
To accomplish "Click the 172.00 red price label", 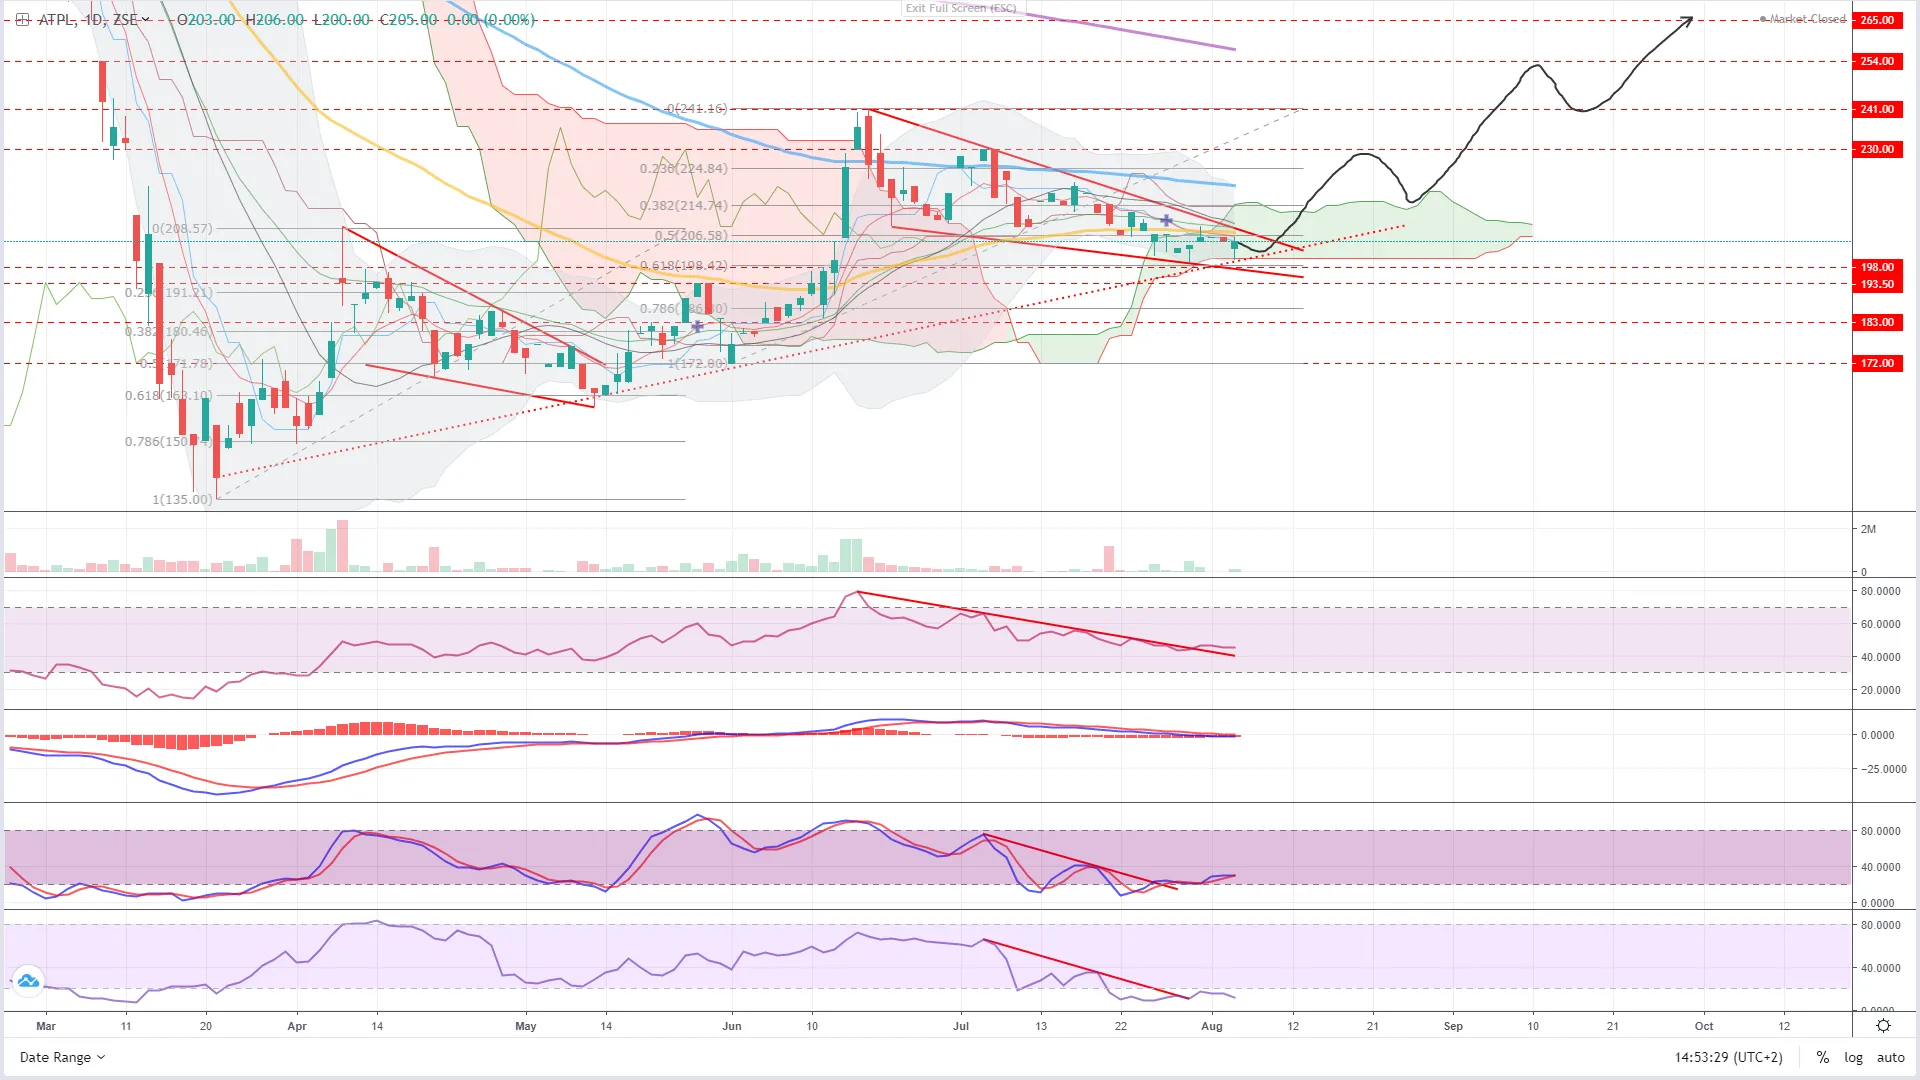I will pyautogui.click(x=1877, y=363).
